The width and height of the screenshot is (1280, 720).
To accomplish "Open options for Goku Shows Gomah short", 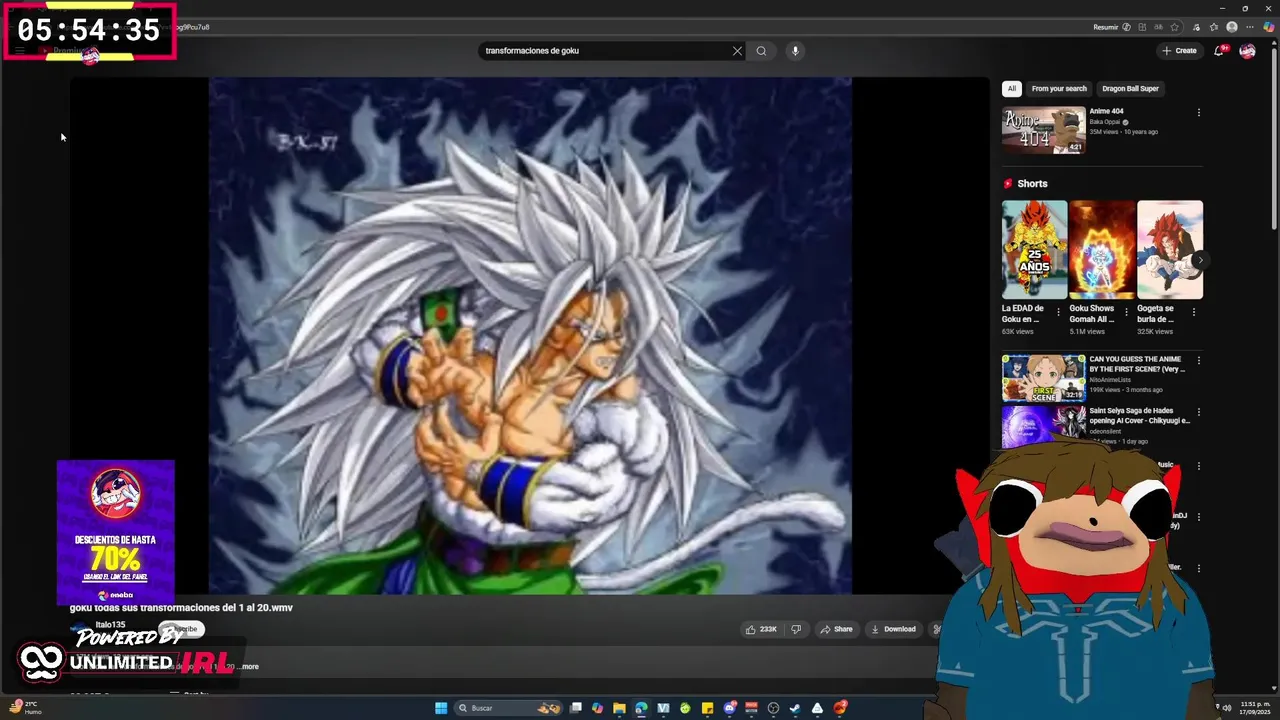I will coord(1126,312).
